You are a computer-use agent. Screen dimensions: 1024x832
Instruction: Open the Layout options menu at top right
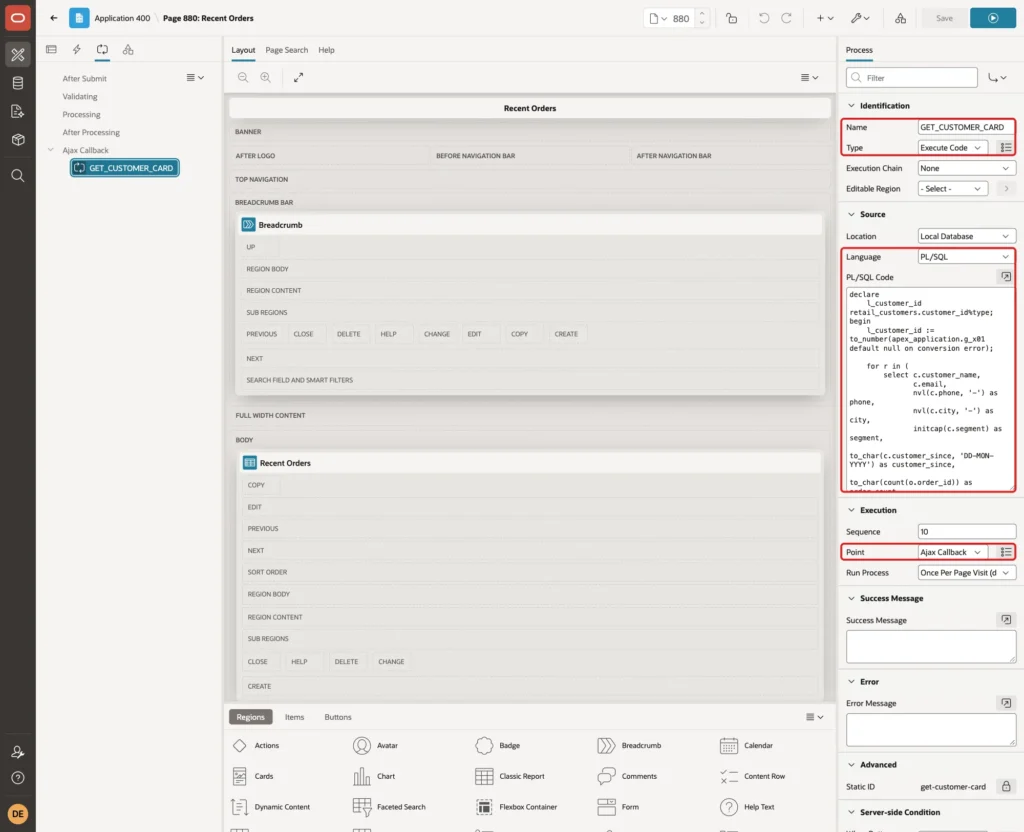click(x=809, y=77)
